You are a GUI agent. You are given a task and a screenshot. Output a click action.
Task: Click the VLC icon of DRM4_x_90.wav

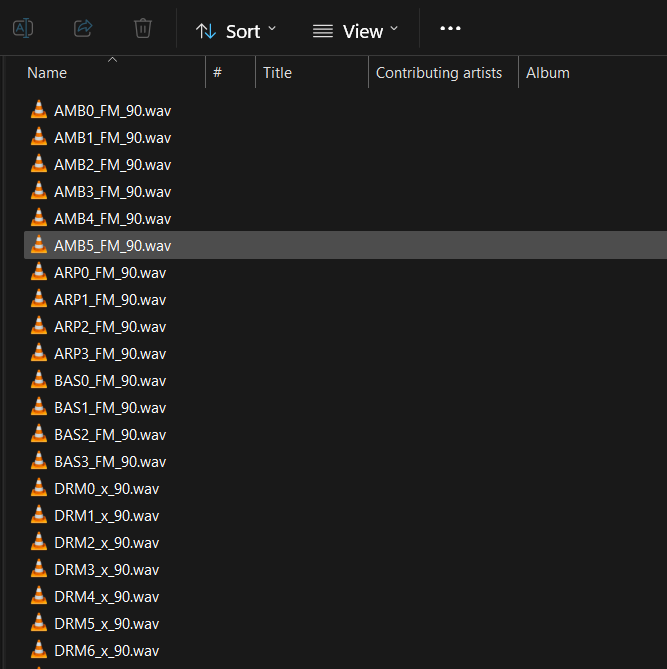click(x=39, y=595)
